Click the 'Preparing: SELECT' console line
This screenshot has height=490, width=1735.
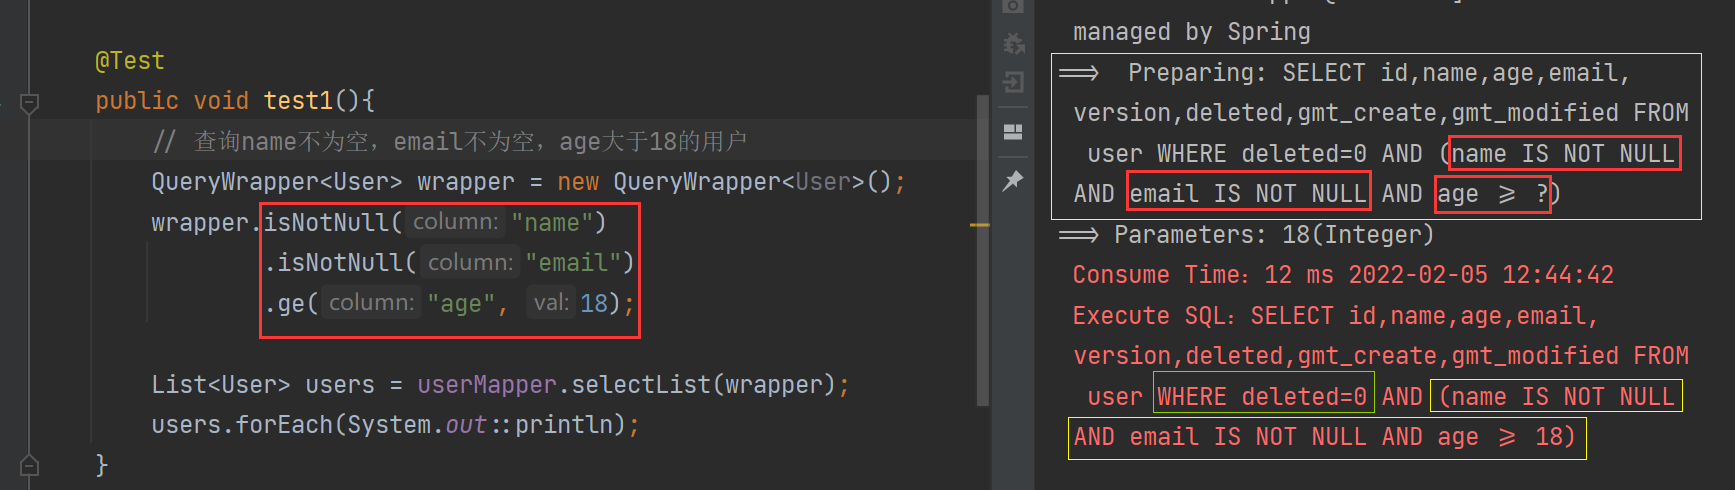pos(1345,73)
